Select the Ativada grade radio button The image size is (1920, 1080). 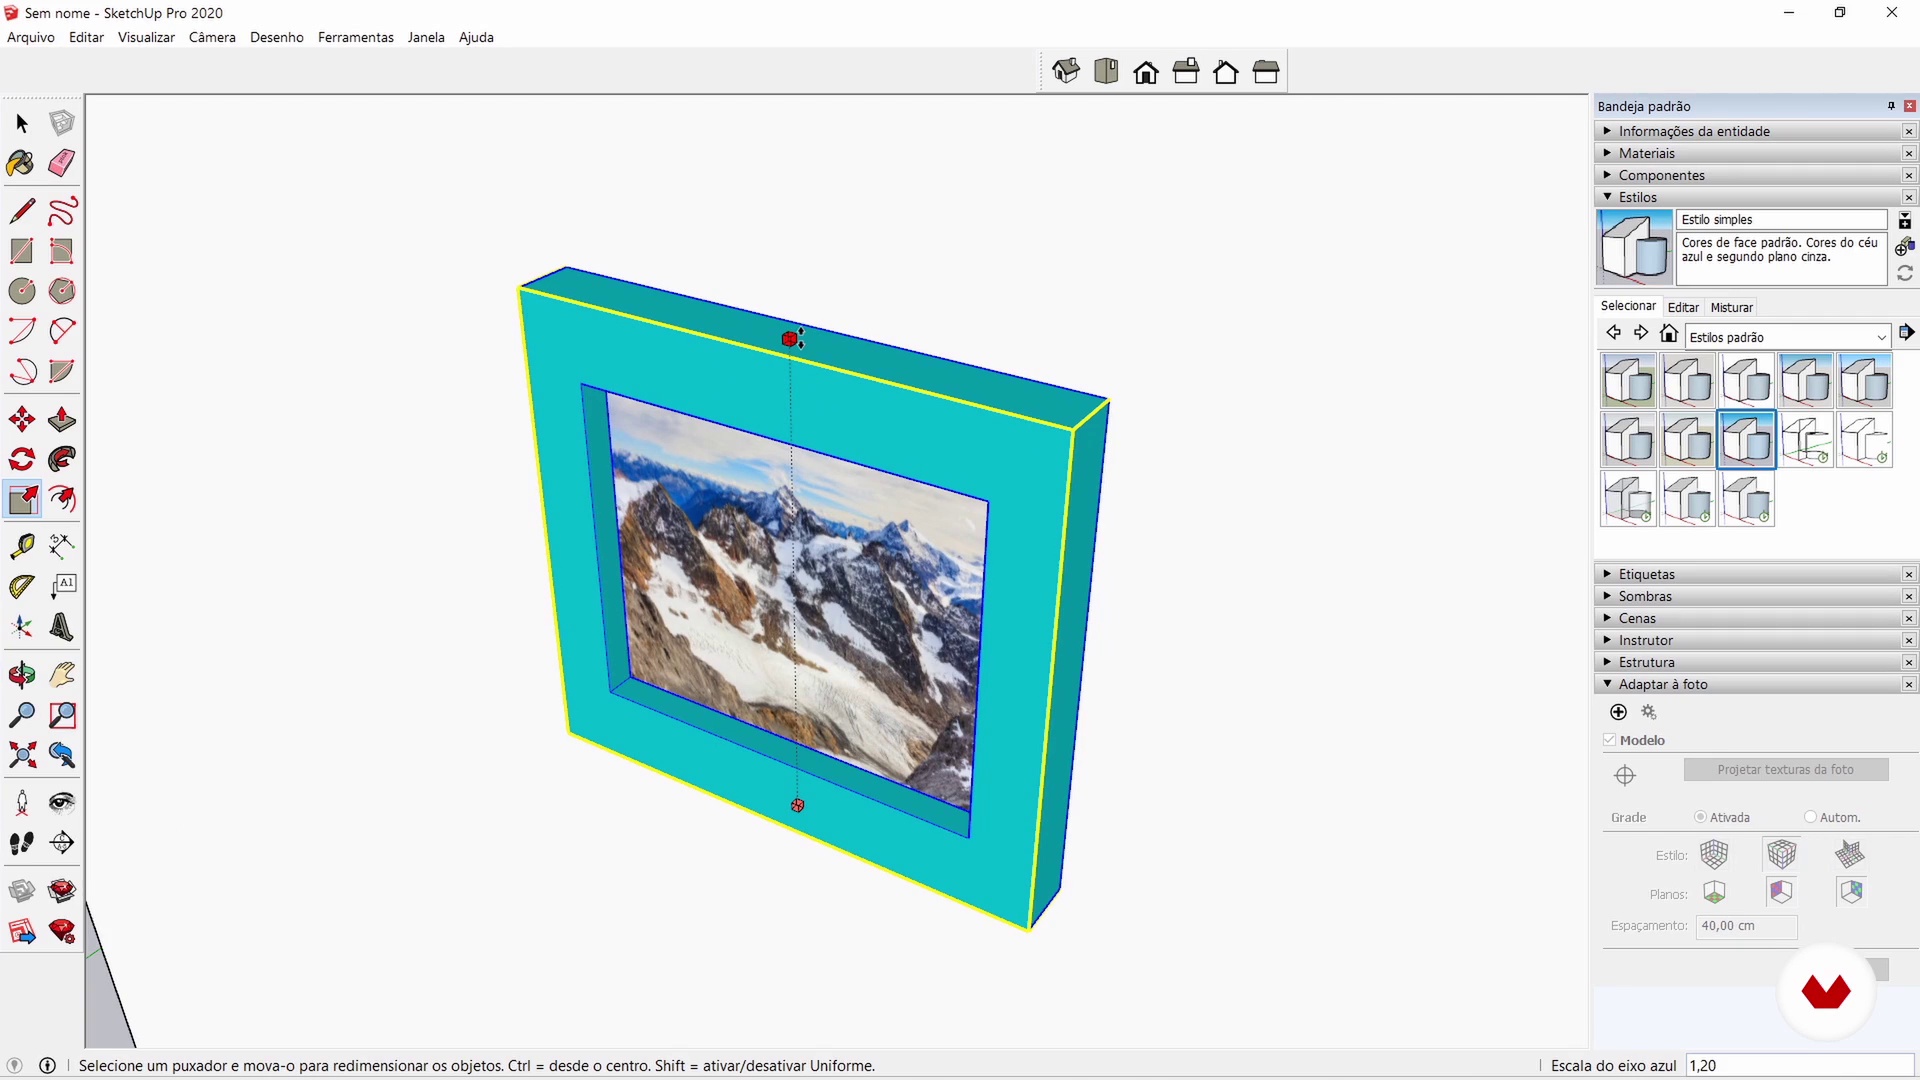coord(1700,817)
